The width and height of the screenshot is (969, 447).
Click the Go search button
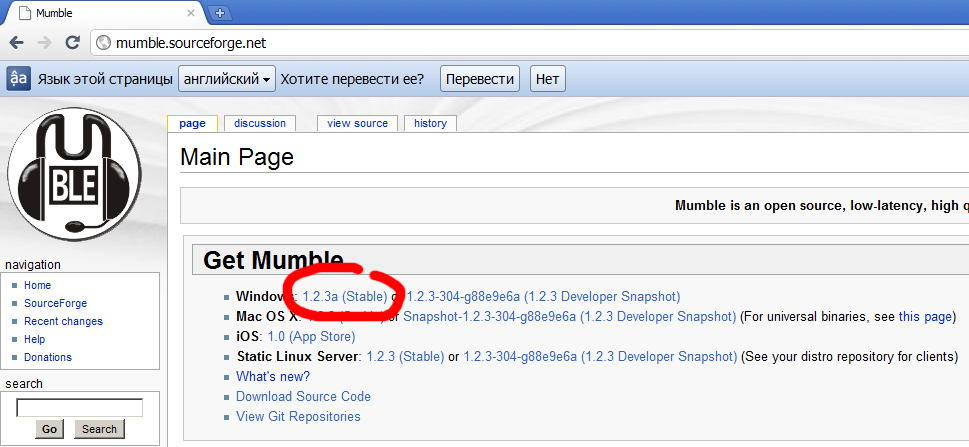coord(49,429)
